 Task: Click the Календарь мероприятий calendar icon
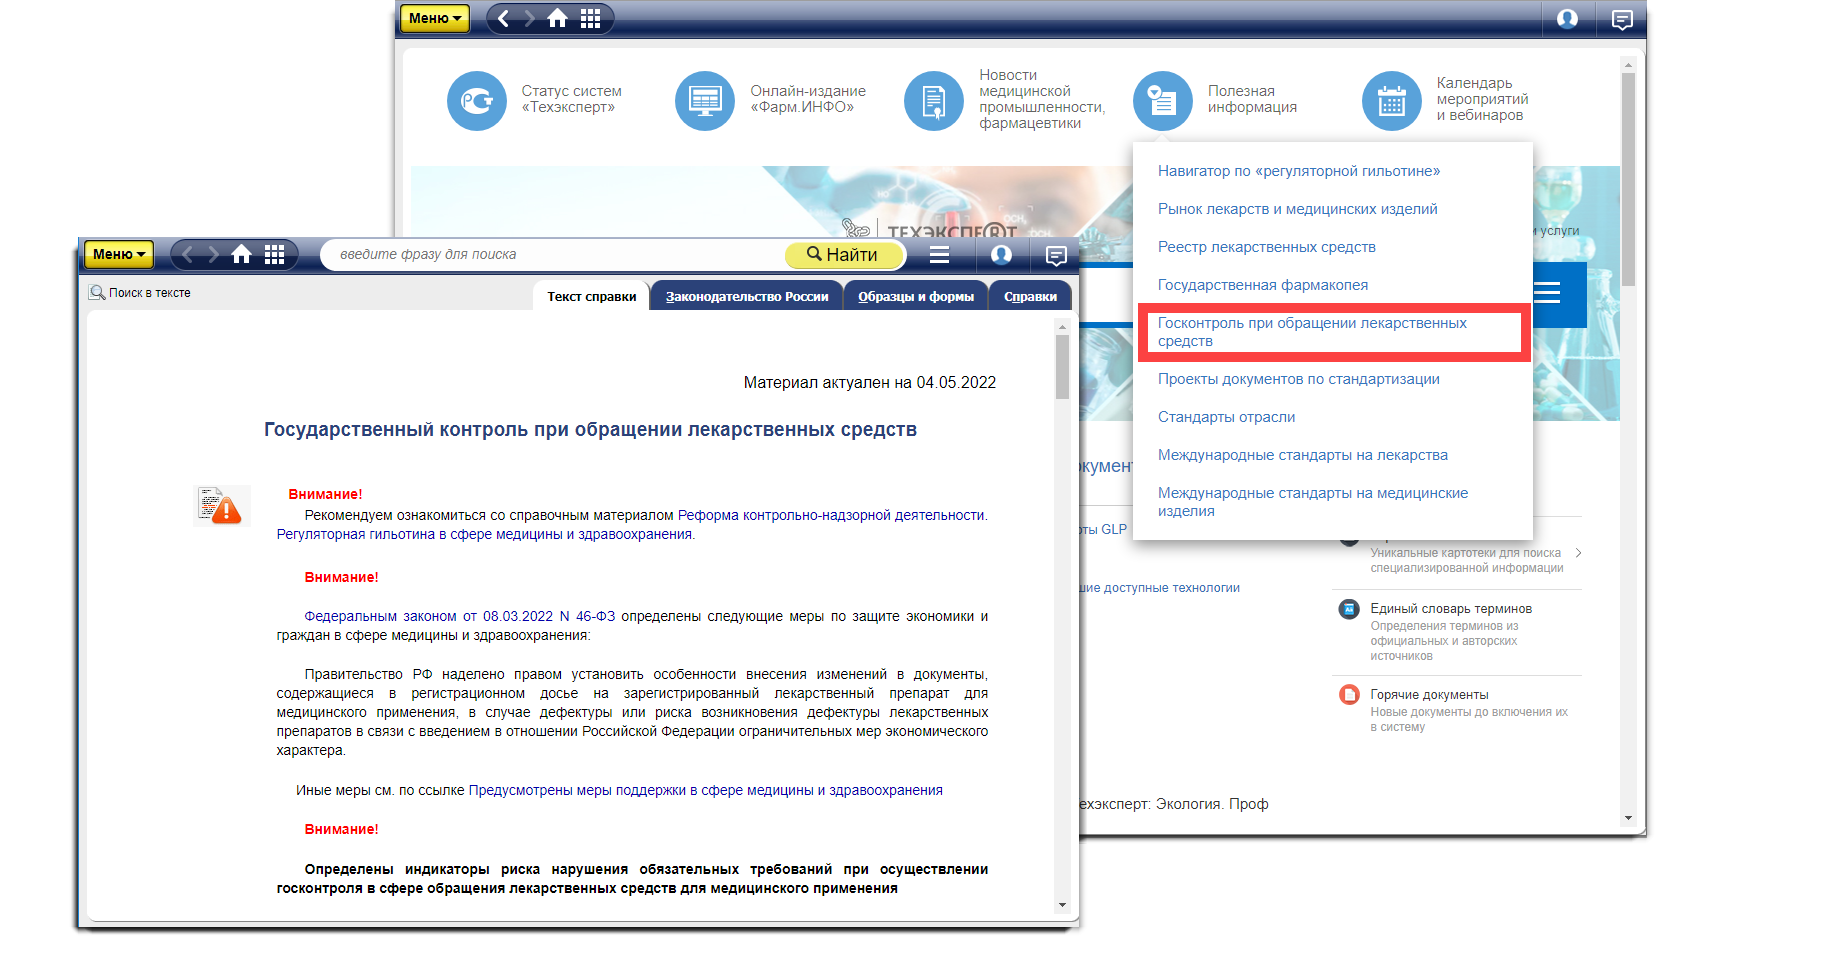(1391, 101)
